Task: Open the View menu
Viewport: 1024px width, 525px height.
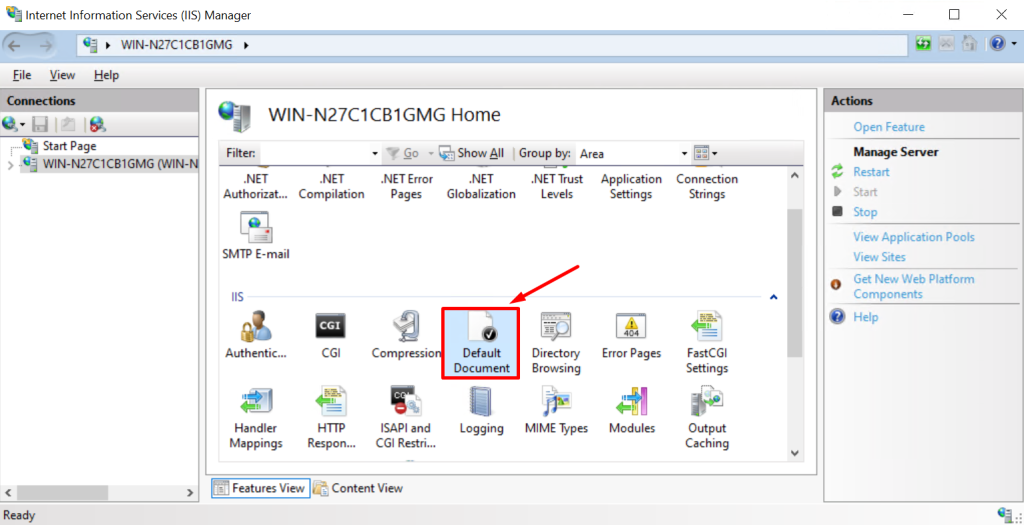Action: click(x=62, y=75)
